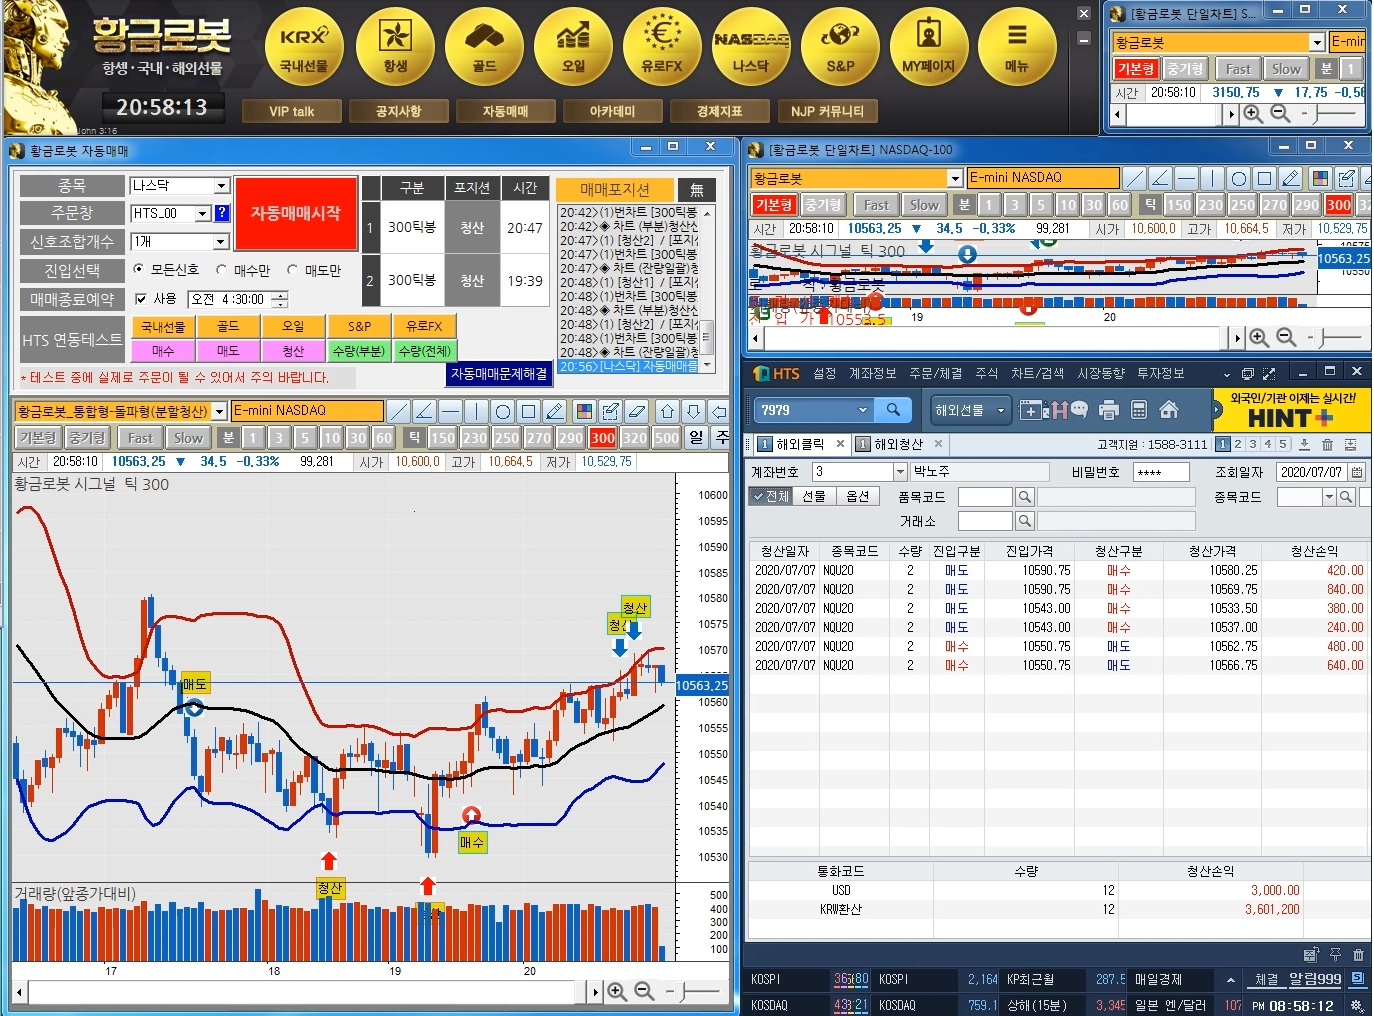The width and height of the screenshot is (1374, 1016).
Task: Click up arrow icon in main chart toolbar
Action: [667, 411]
